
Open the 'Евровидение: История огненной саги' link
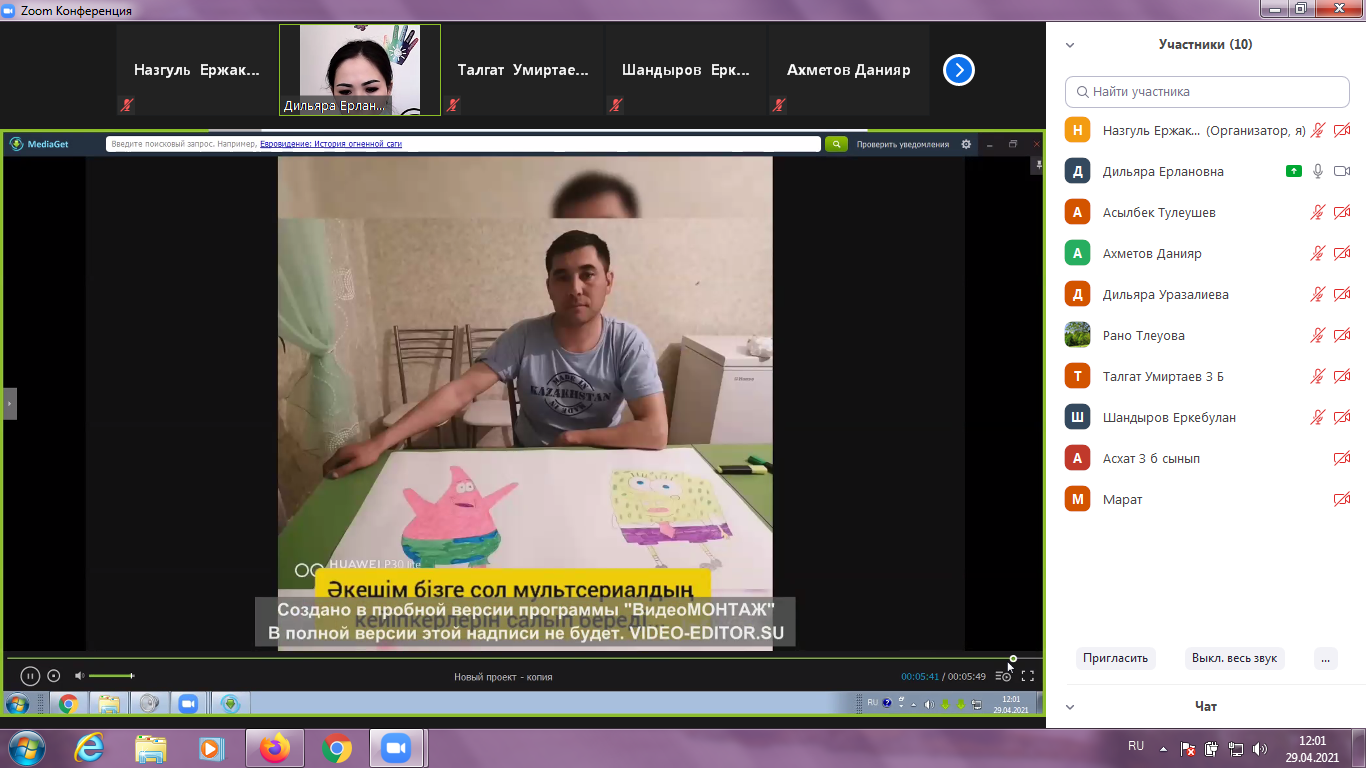[331, 144]
